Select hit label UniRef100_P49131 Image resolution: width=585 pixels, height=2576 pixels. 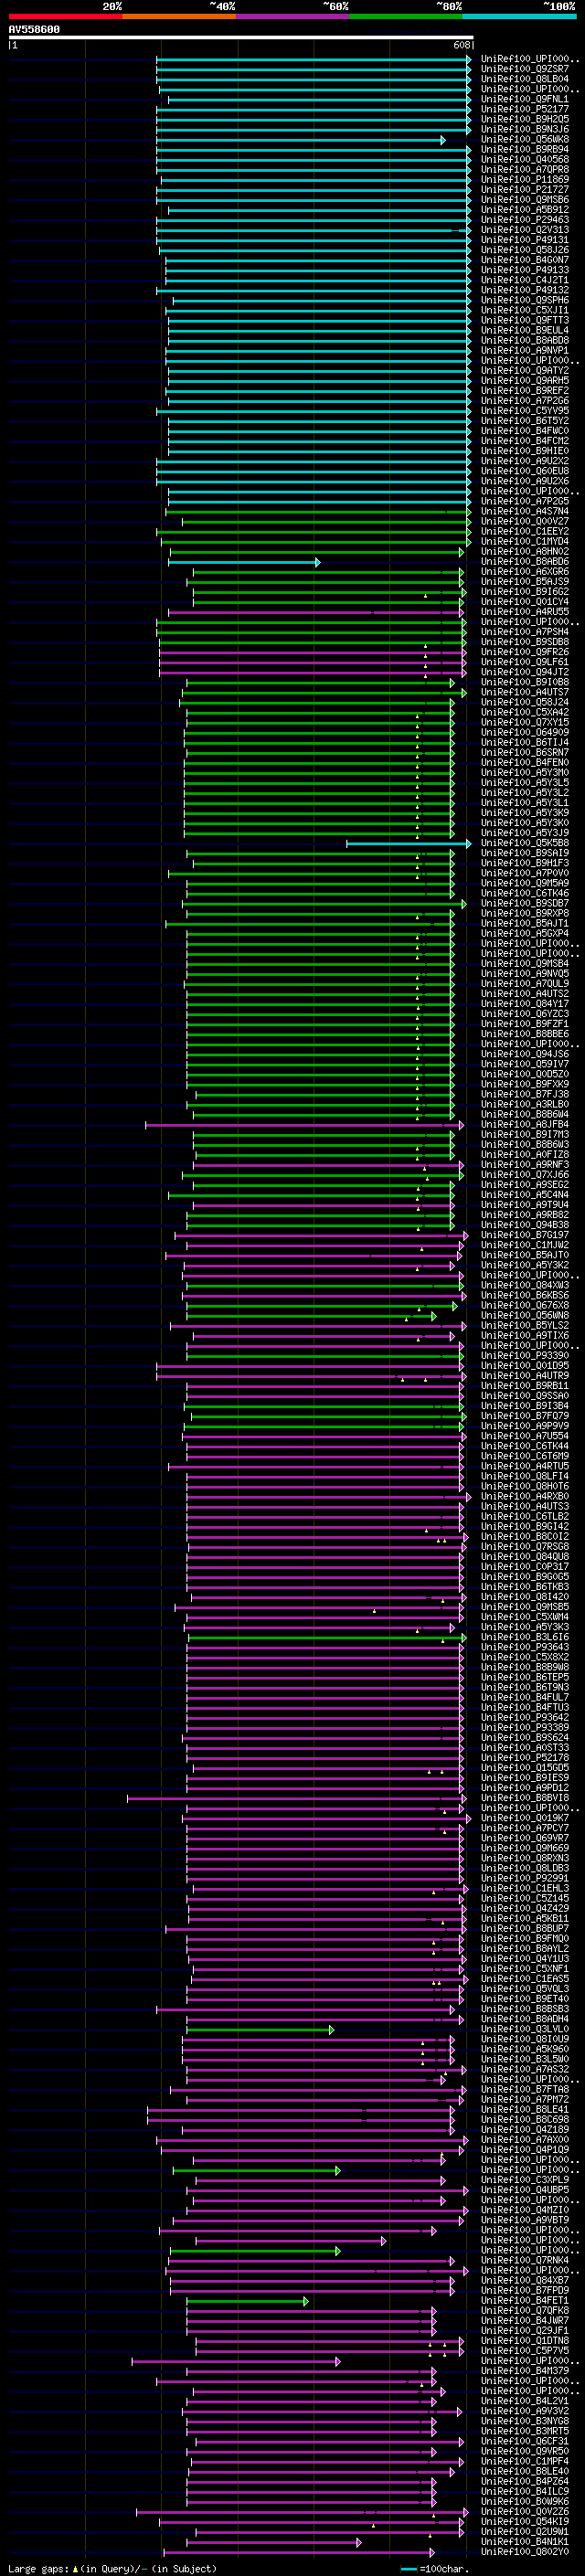coord(525,240)
